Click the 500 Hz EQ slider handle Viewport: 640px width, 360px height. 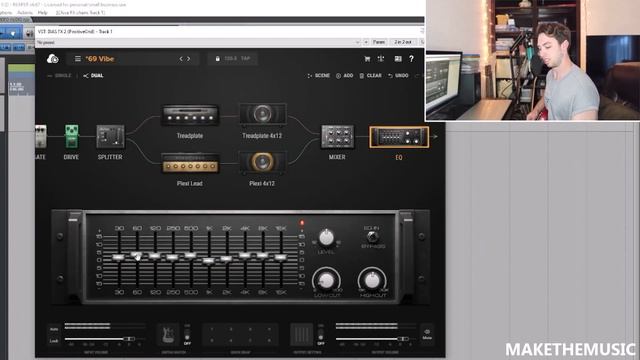coord(191,256)
